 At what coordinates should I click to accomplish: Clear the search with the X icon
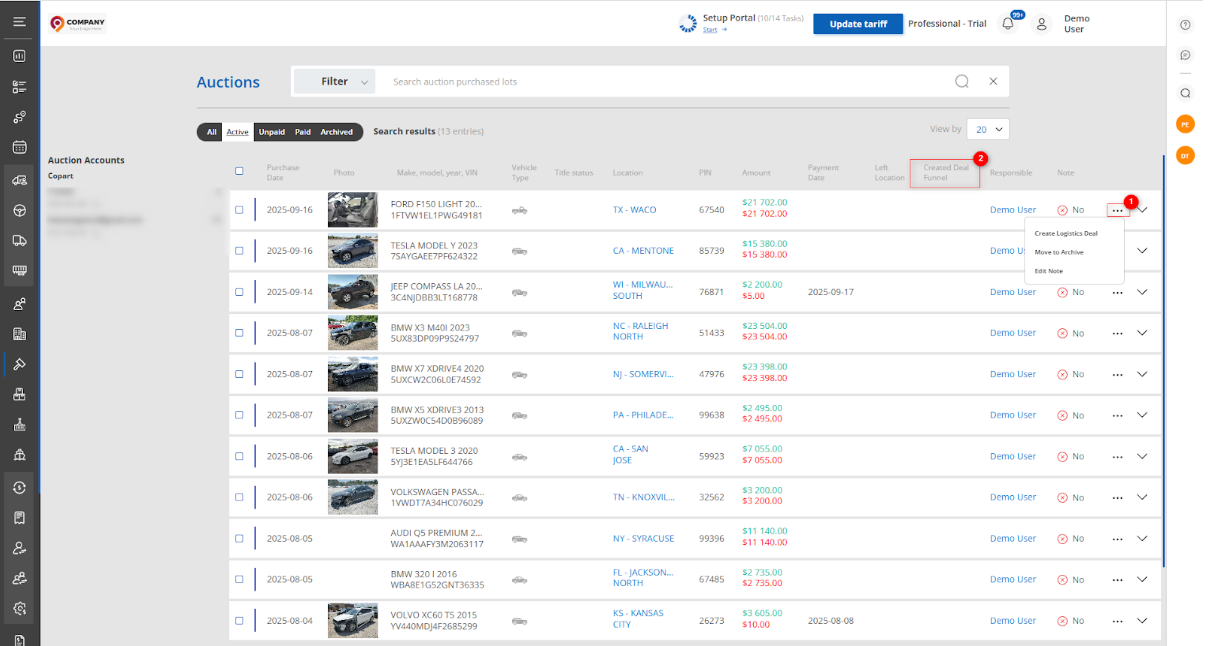(993, 82)
